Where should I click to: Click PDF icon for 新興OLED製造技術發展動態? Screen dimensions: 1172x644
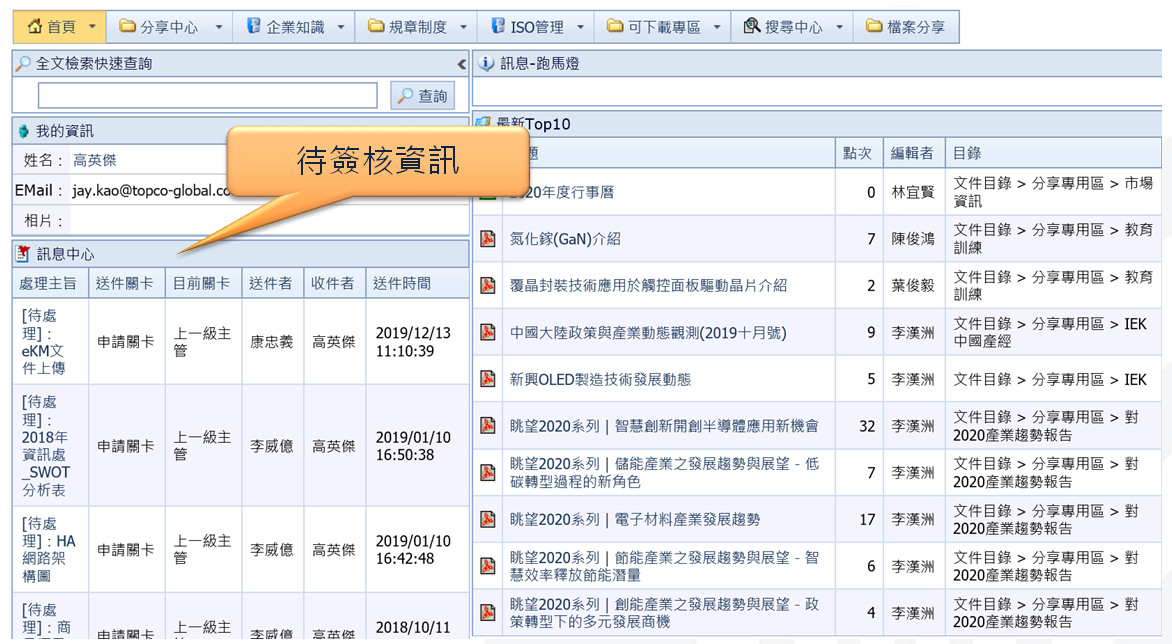[488, 379]
